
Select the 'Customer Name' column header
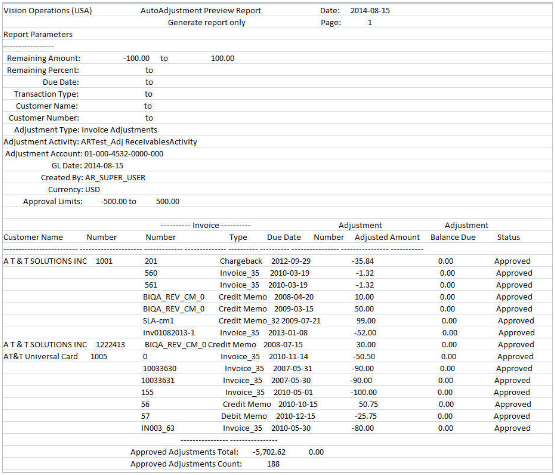(x=33, y=238)
